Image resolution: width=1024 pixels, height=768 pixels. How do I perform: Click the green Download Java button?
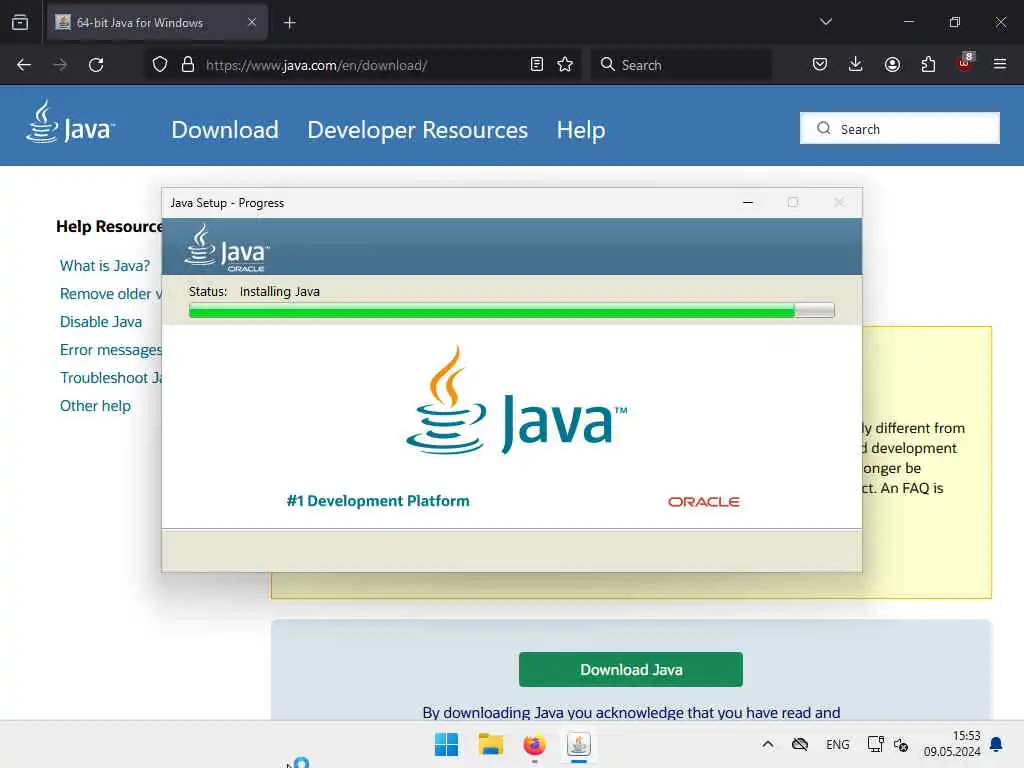630,669
